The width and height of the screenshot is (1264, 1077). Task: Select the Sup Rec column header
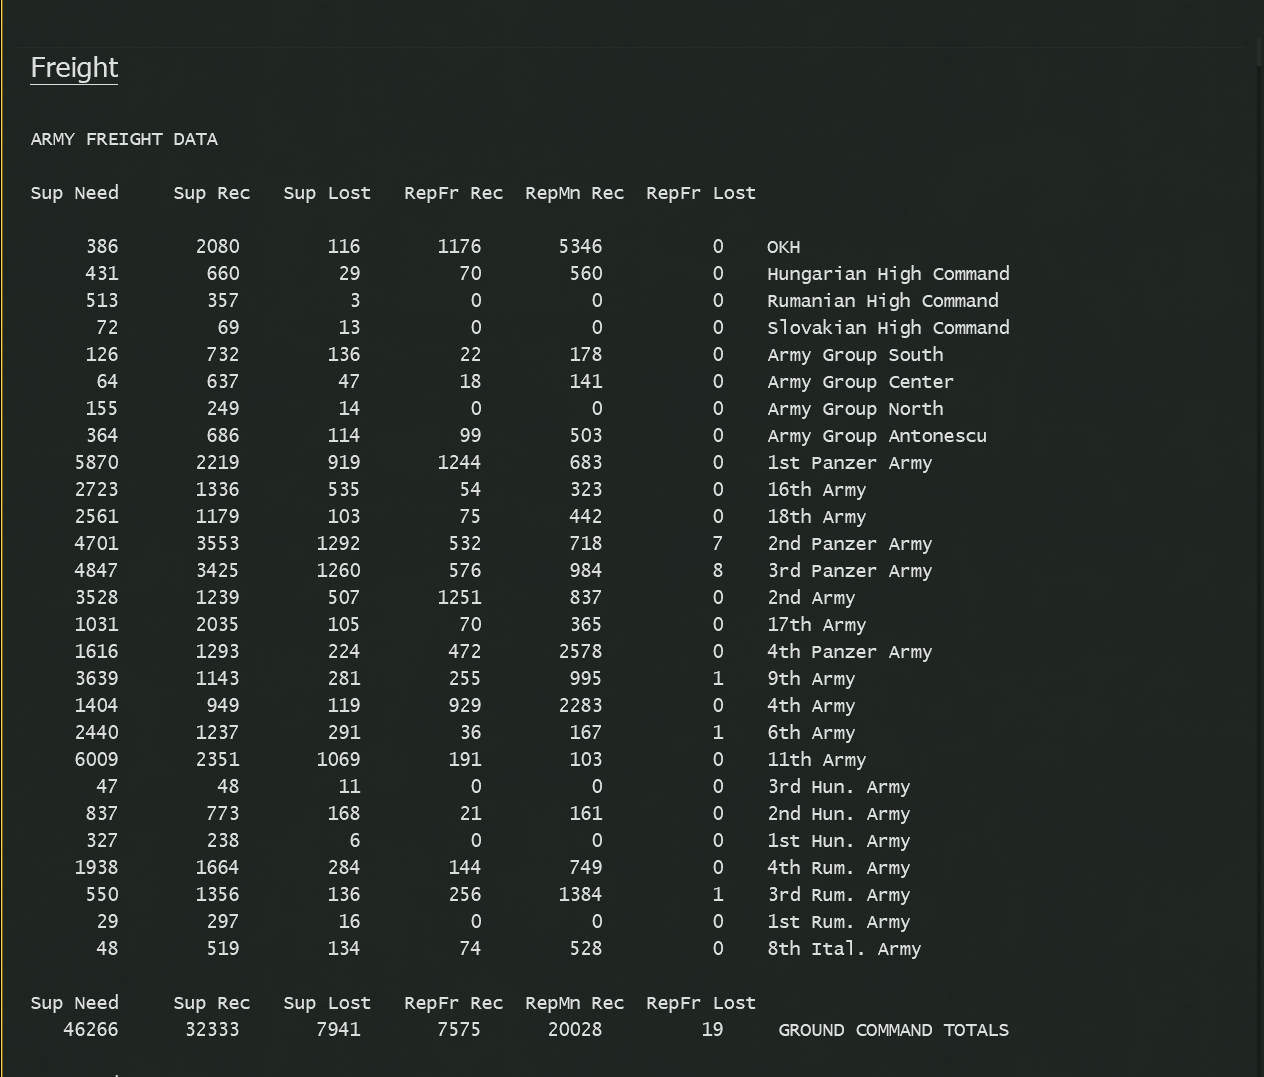tap(211, 193)
